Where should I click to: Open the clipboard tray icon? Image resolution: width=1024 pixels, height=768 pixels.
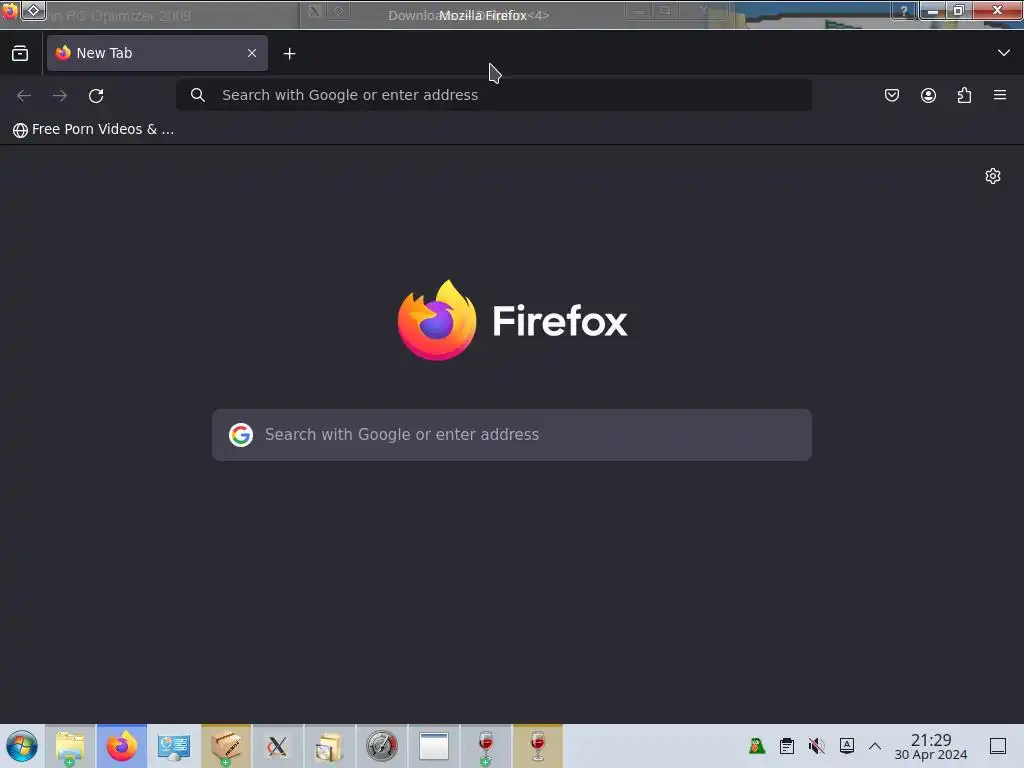pyautogui.click(x=787, y=746)
